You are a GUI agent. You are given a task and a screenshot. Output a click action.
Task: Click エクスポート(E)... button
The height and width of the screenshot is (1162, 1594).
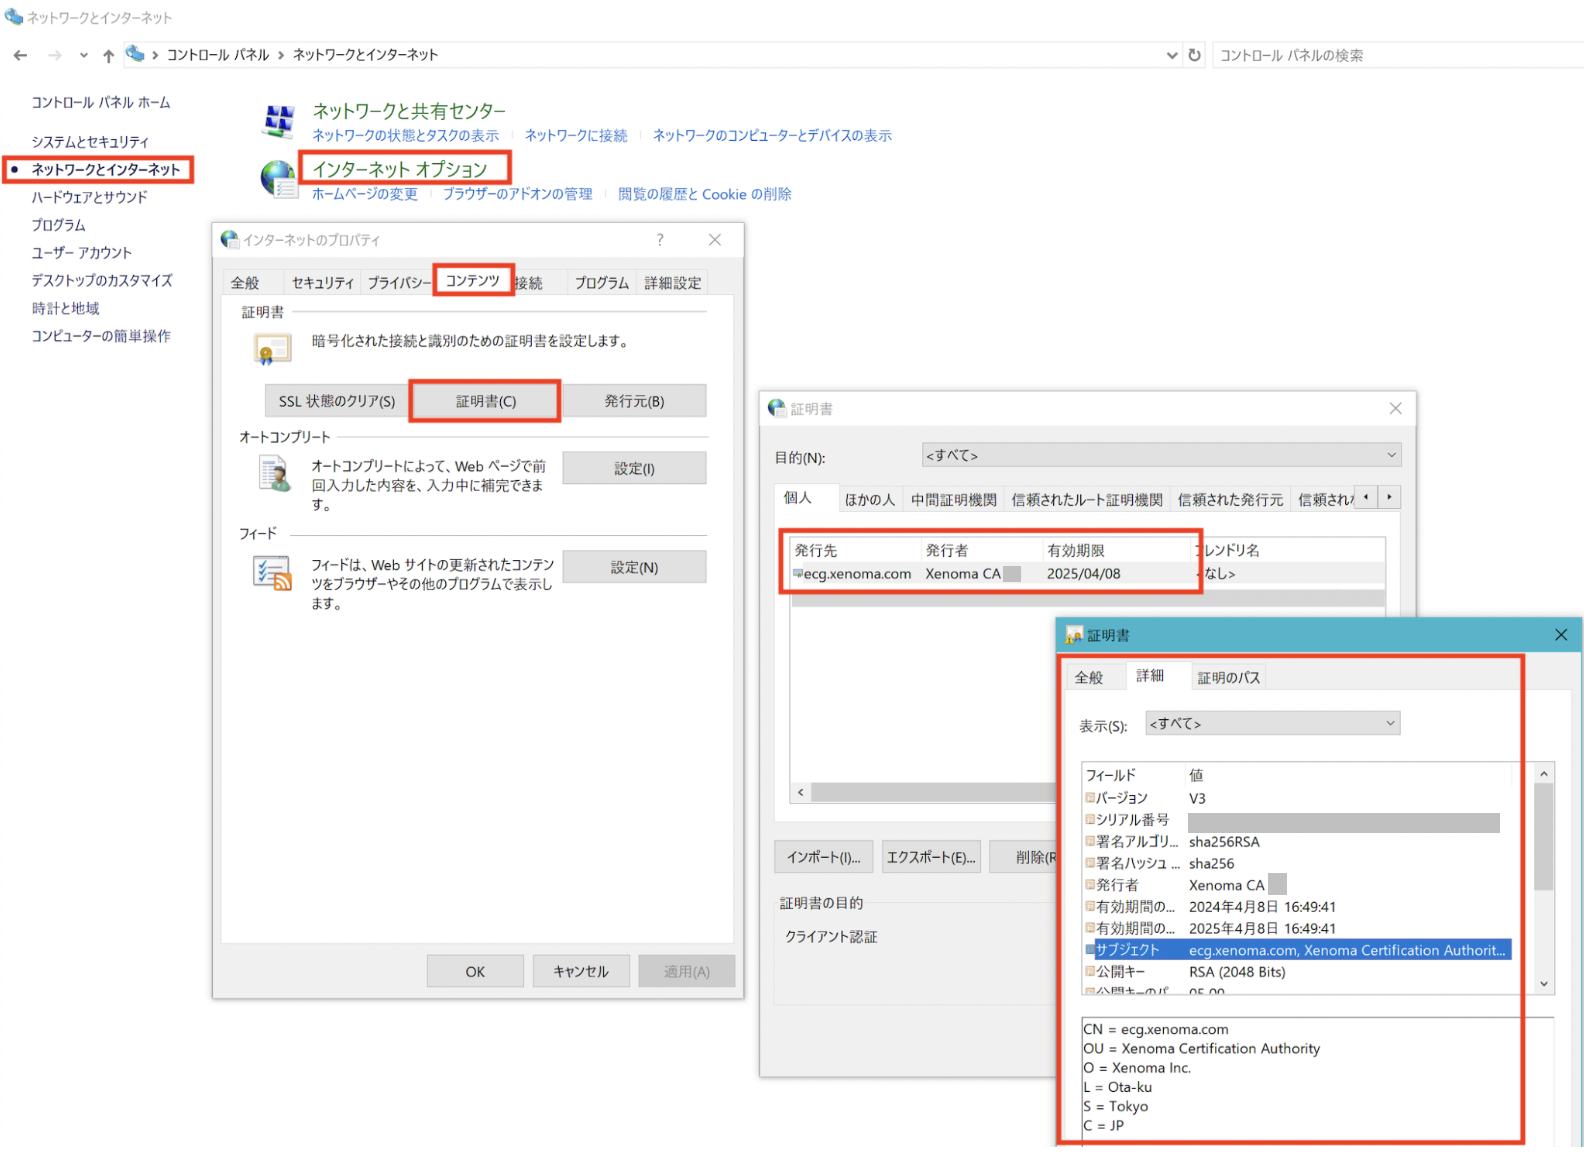coord(931,858)
